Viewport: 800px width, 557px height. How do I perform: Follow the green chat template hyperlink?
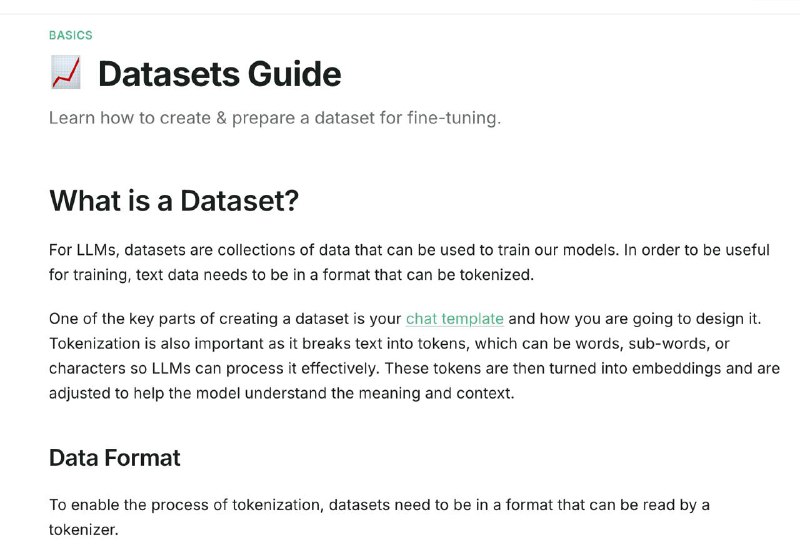tap(455, 319)
